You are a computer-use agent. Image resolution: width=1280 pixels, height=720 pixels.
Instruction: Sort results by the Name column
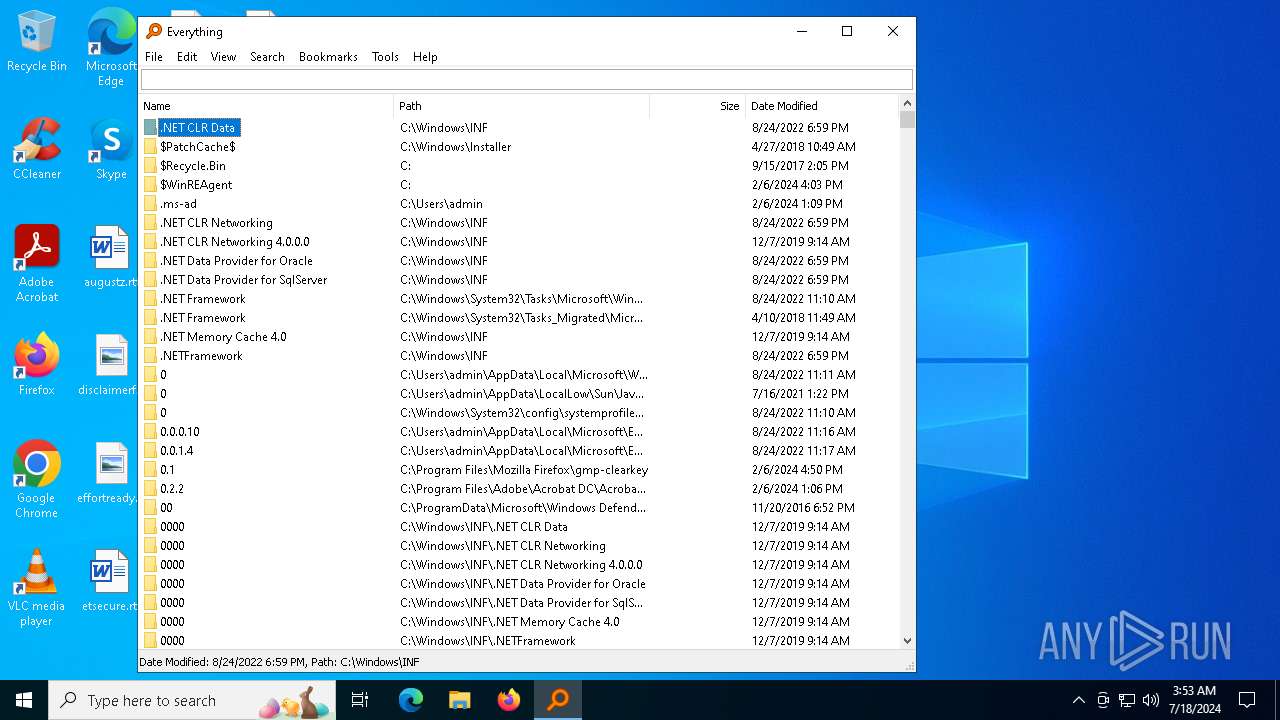click(266, 106)
